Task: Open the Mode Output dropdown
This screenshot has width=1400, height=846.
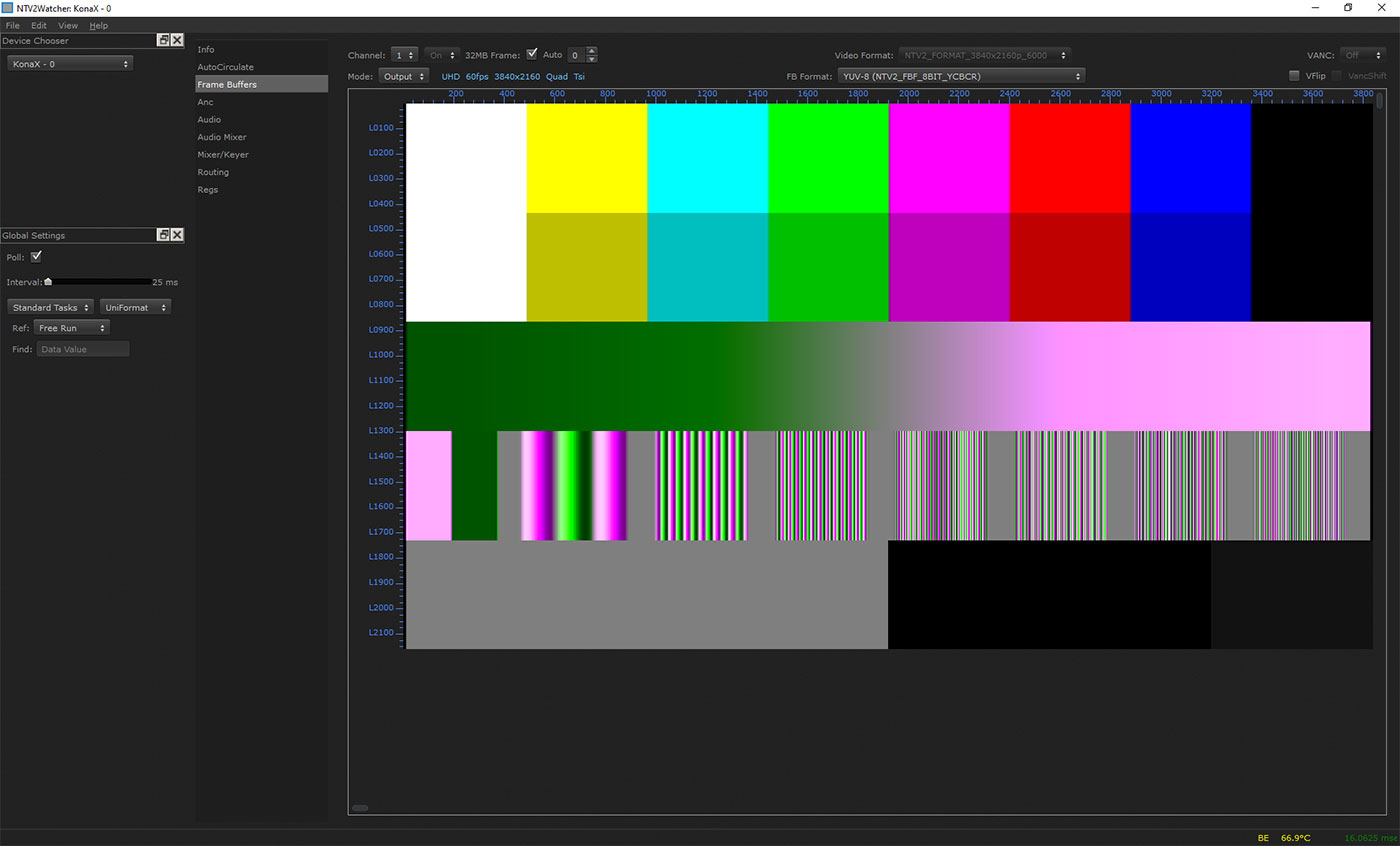Action: (x=404, y=76)
